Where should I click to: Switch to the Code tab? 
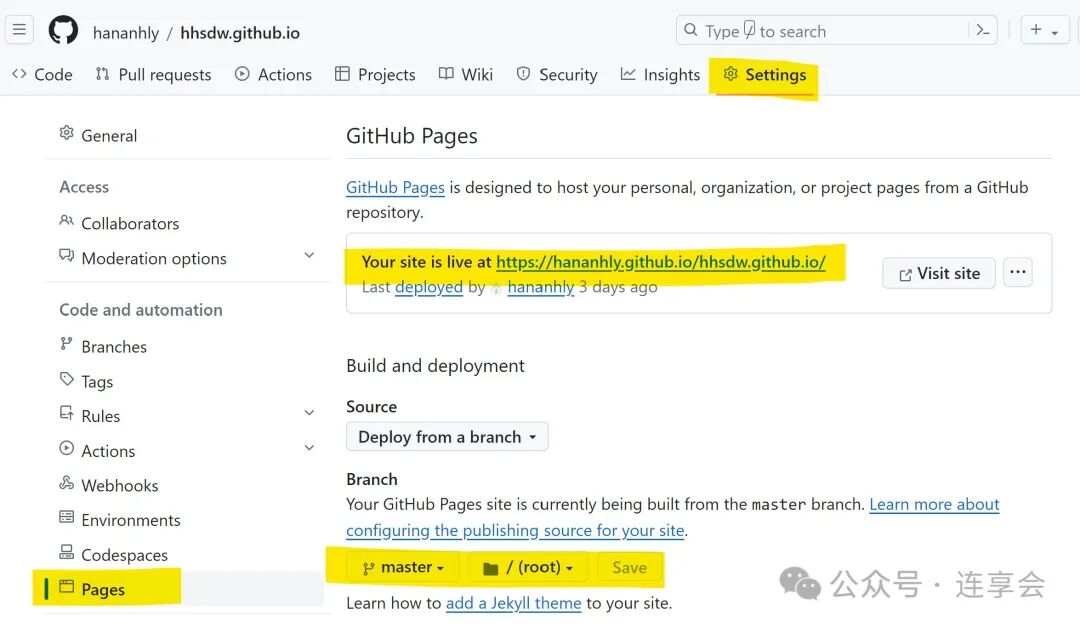pyautogui.click(x=42, y=74)
